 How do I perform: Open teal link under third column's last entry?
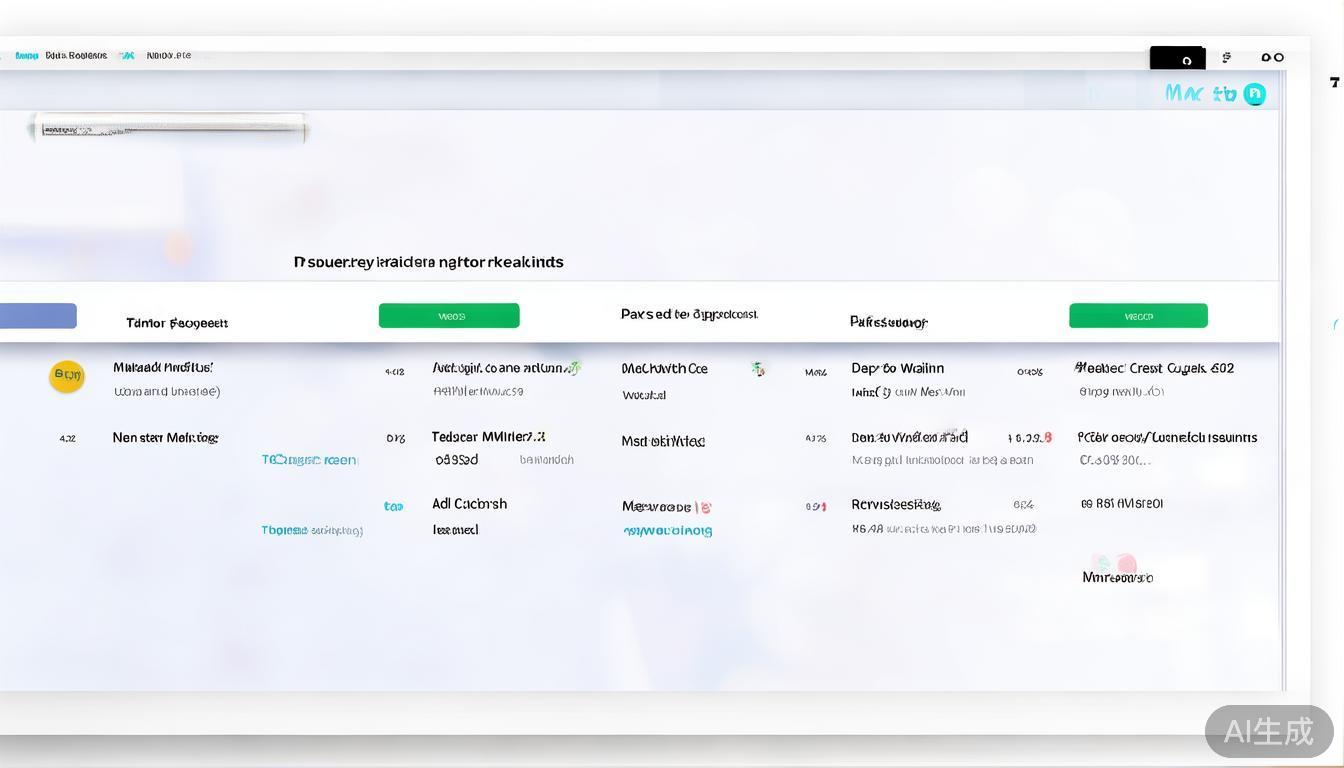point(667,531)
